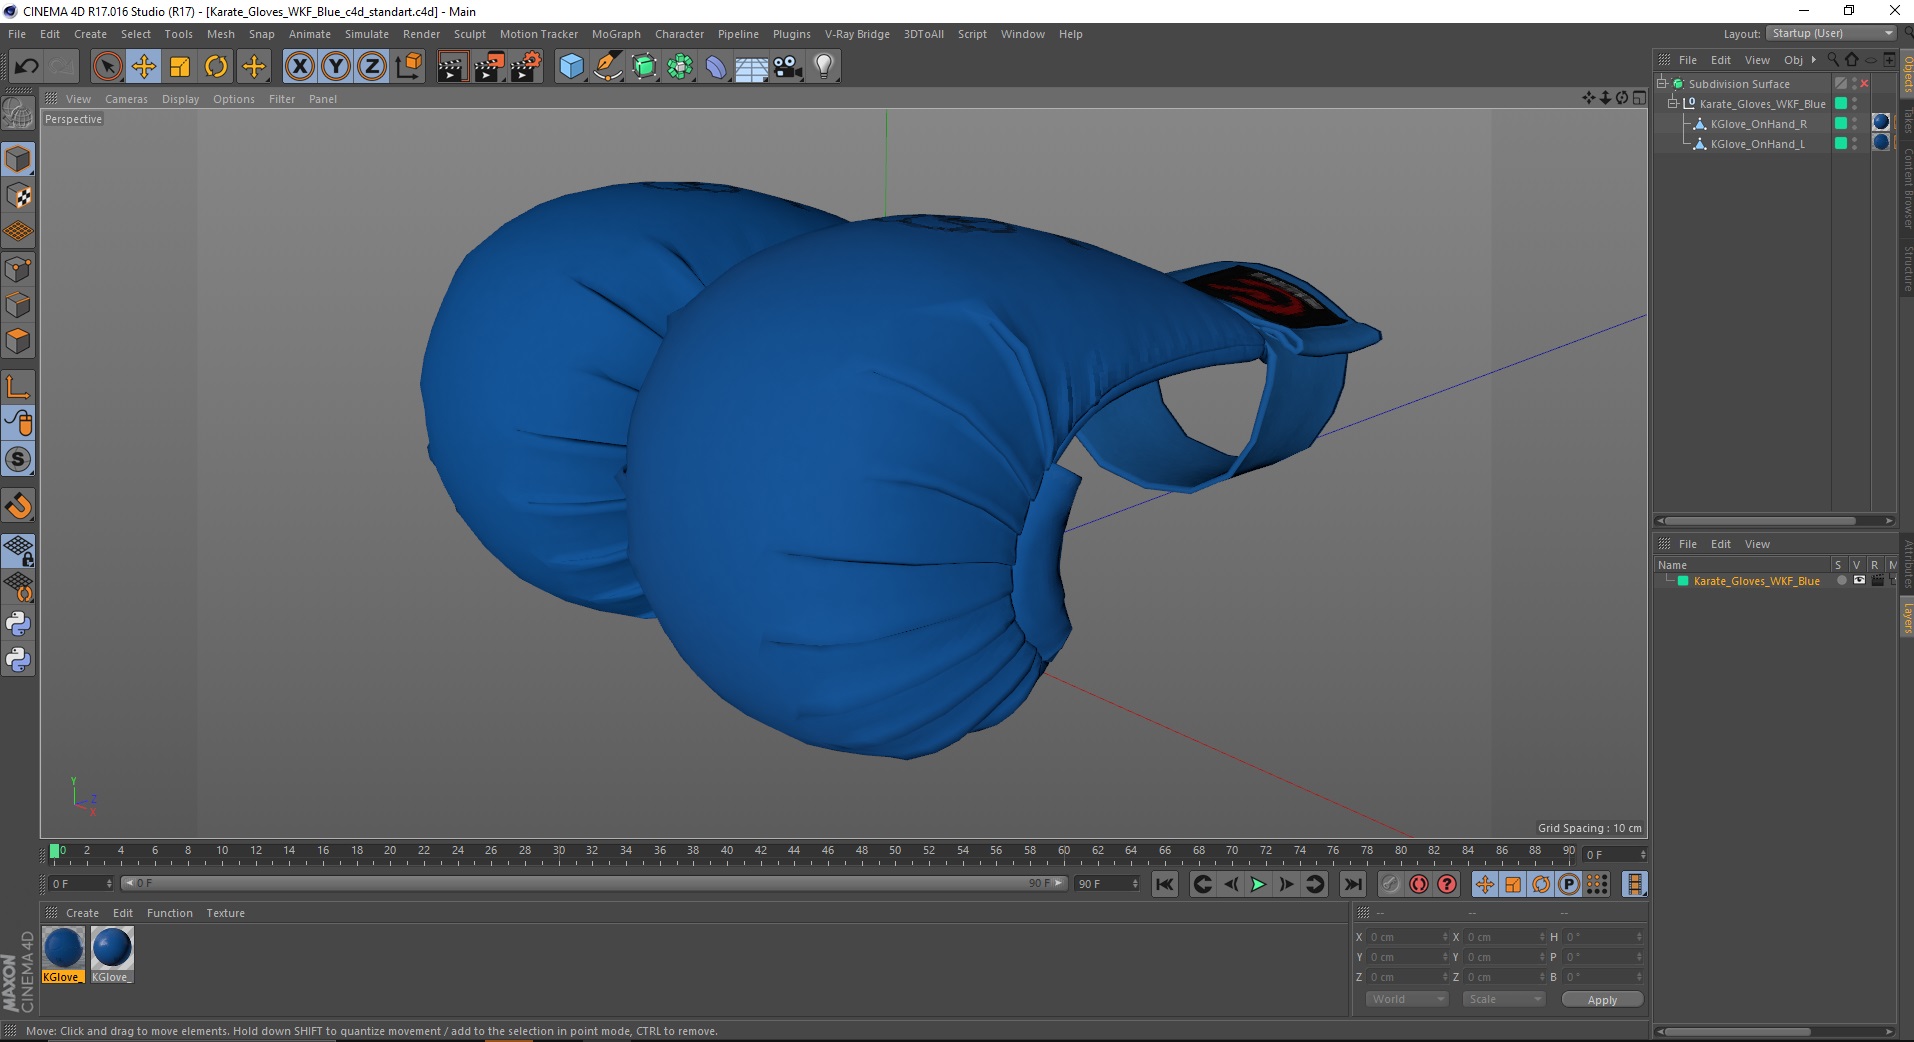Click Make Editable in the left toolbar

18,114
